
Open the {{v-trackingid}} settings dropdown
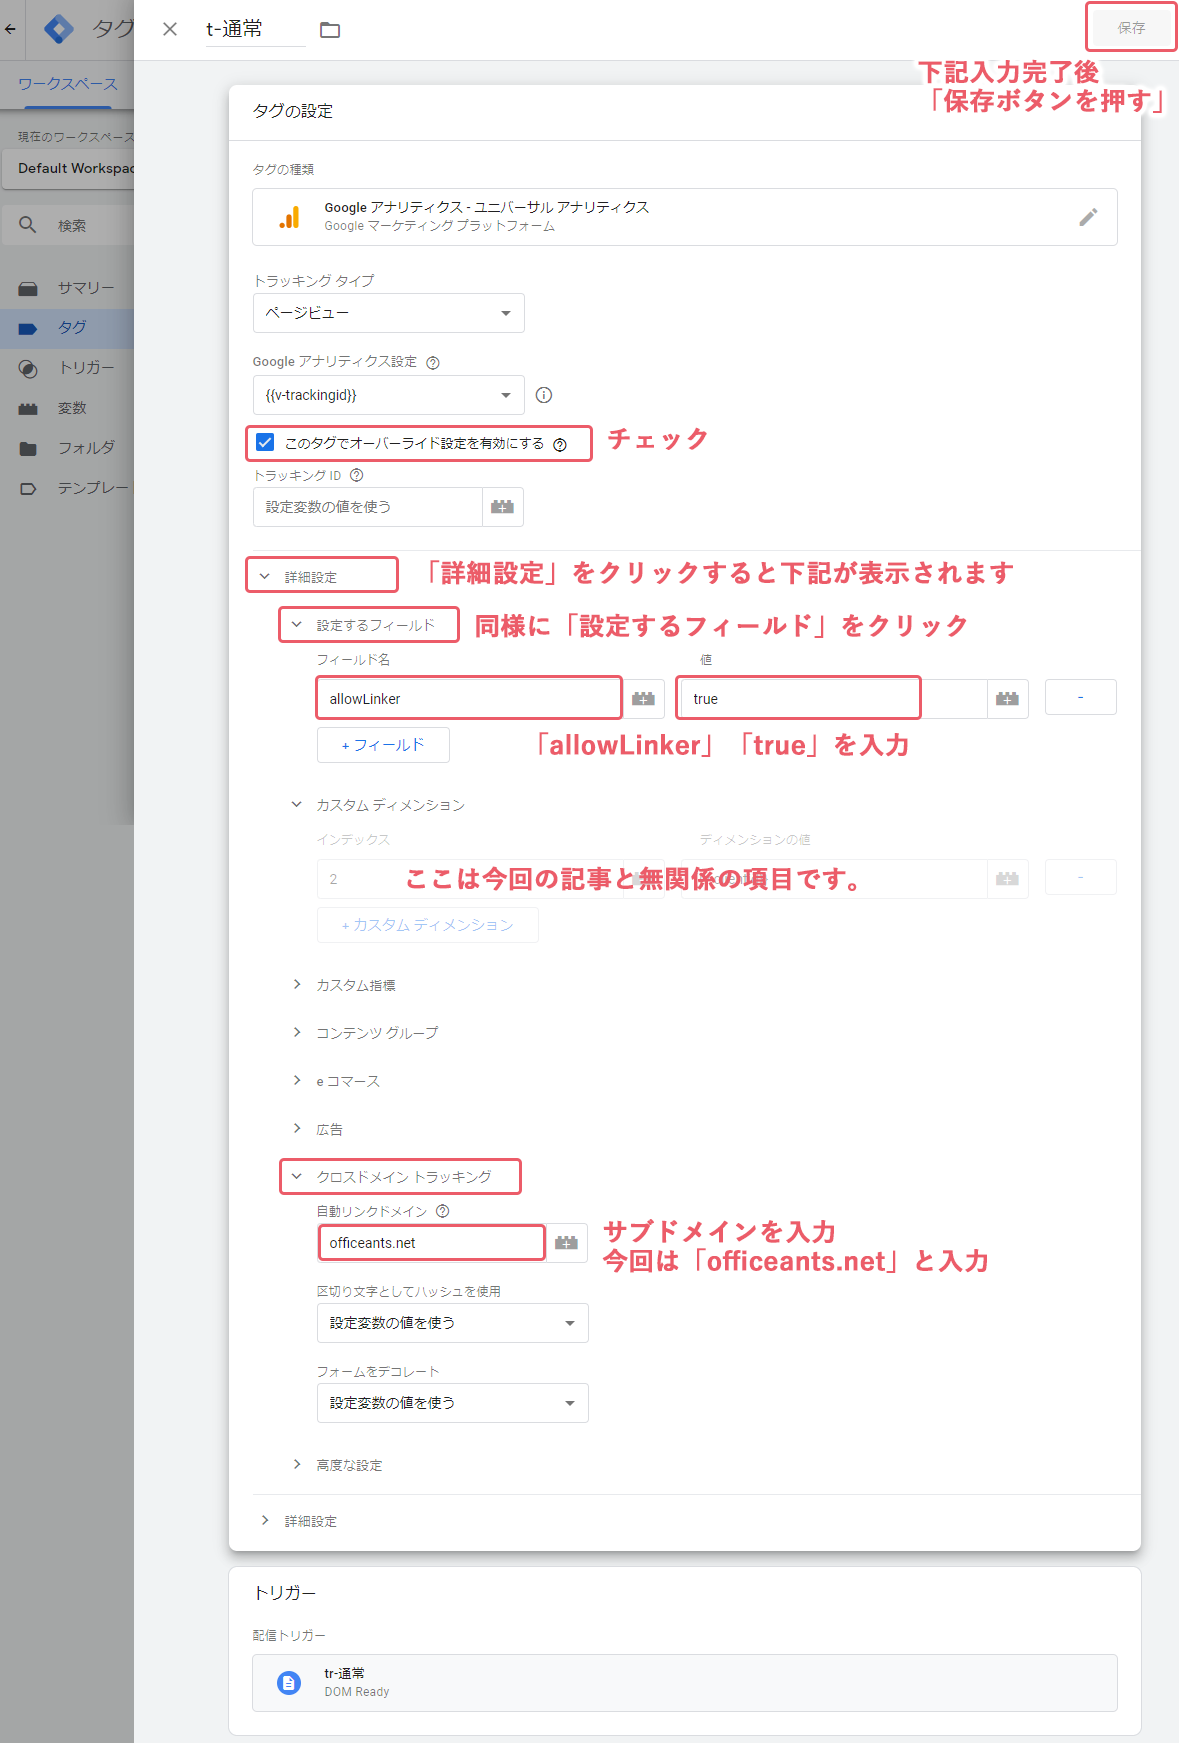(x=389, y=395)
